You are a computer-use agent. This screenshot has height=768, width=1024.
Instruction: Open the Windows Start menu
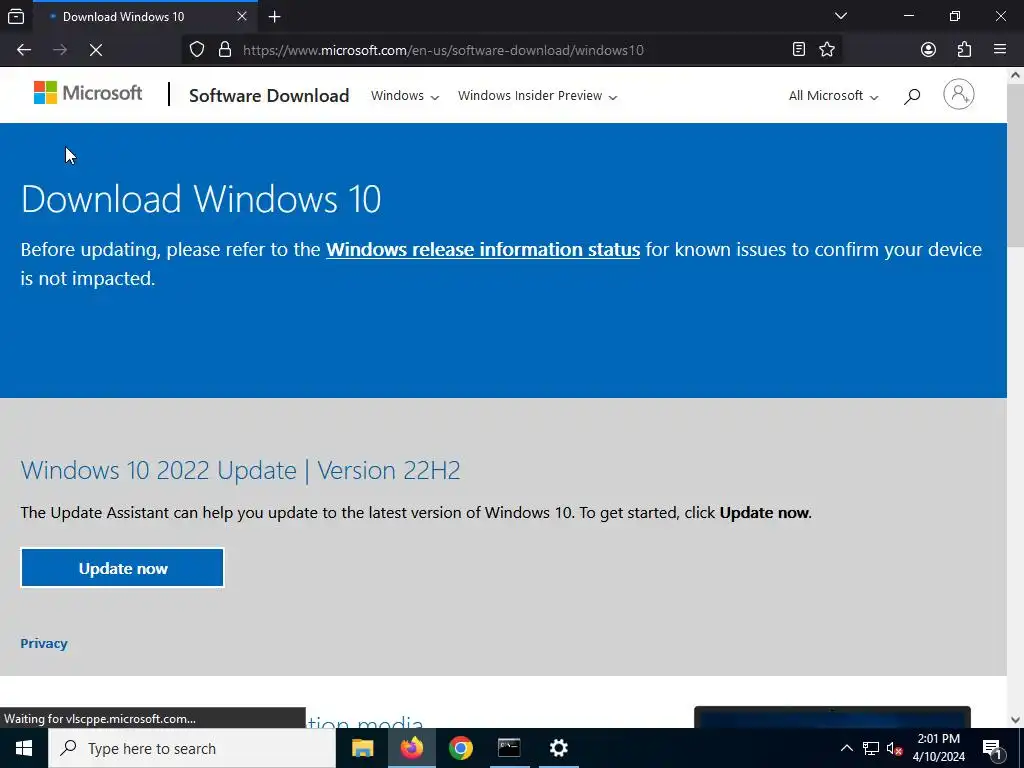tap(24, 748)
